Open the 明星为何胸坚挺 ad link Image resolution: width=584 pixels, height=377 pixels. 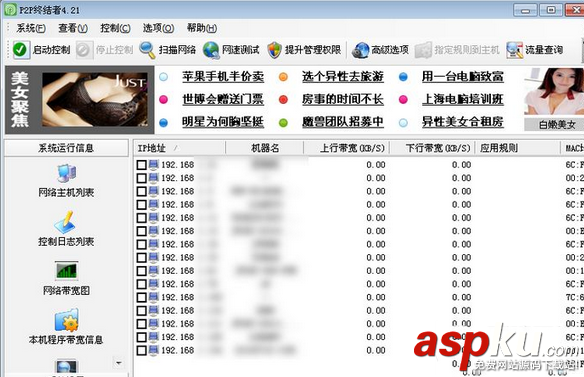click(x=223, y=122)
